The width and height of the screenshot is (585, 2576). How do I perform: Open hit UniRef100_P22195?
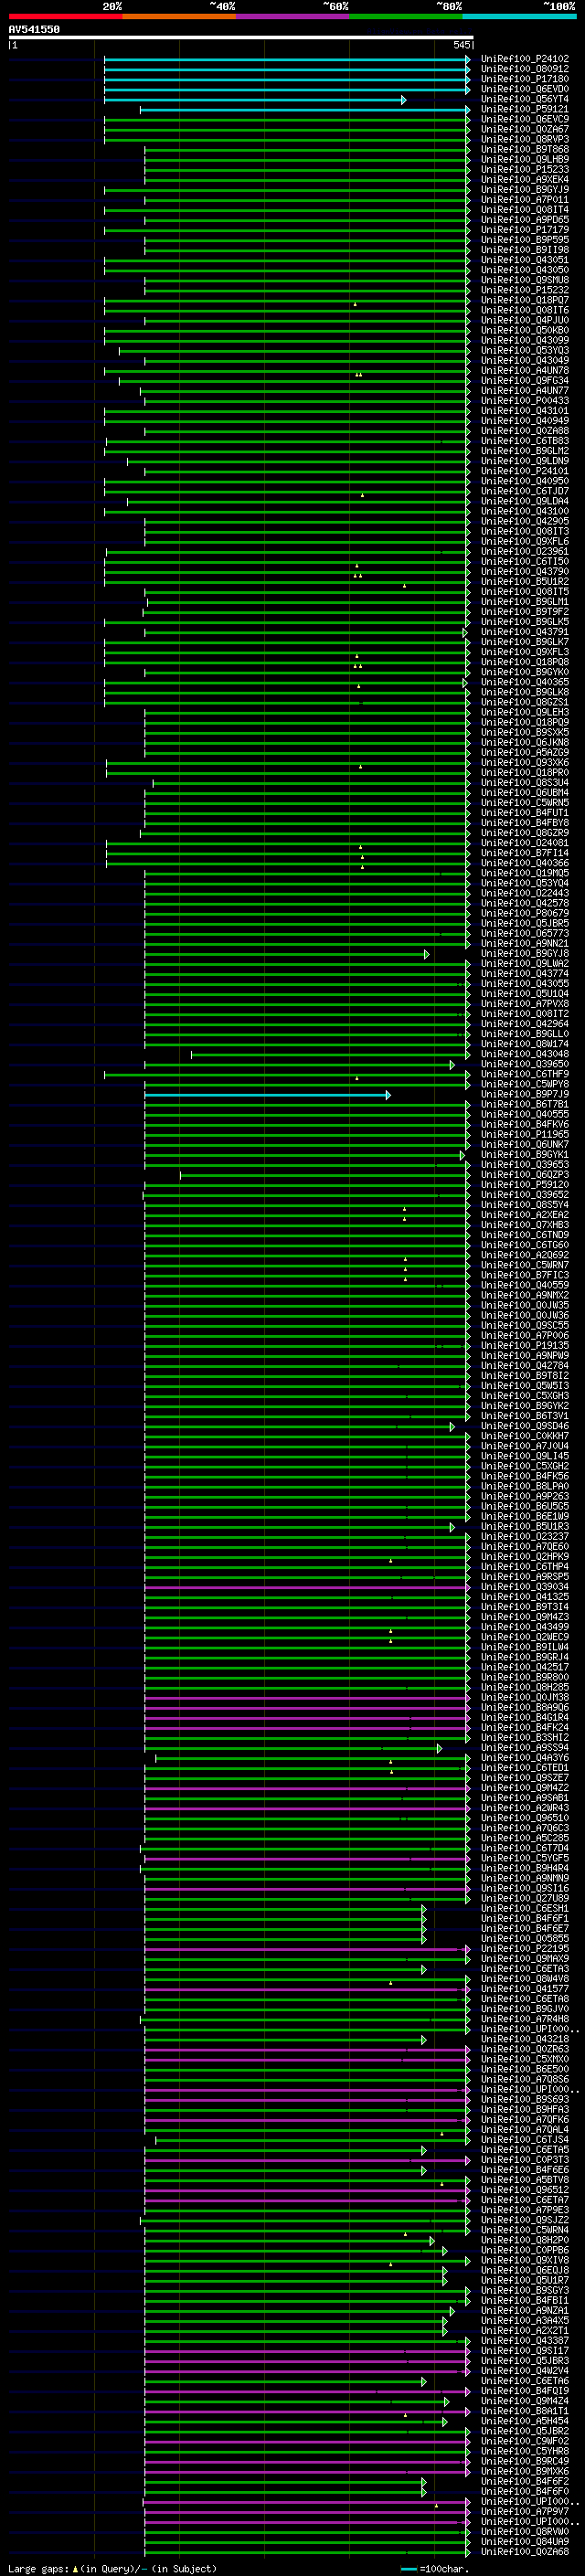coord(525,1949)
